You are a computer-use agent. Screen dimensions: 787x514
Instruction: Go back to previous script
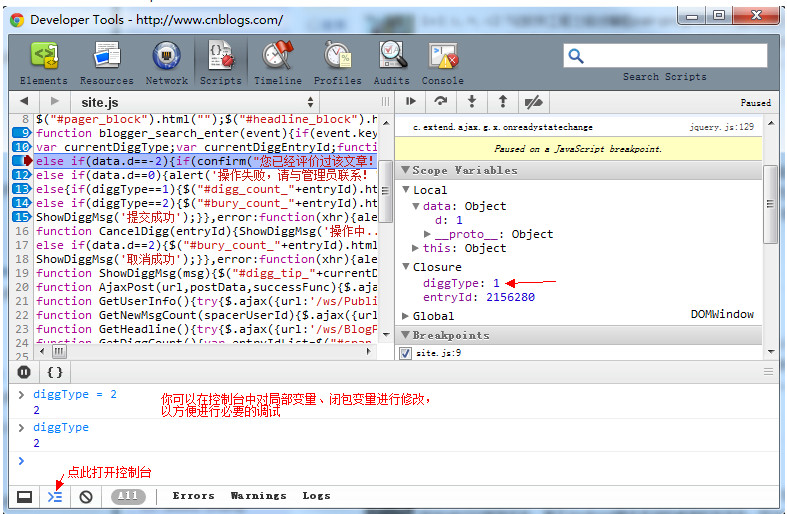click(24, 101)
